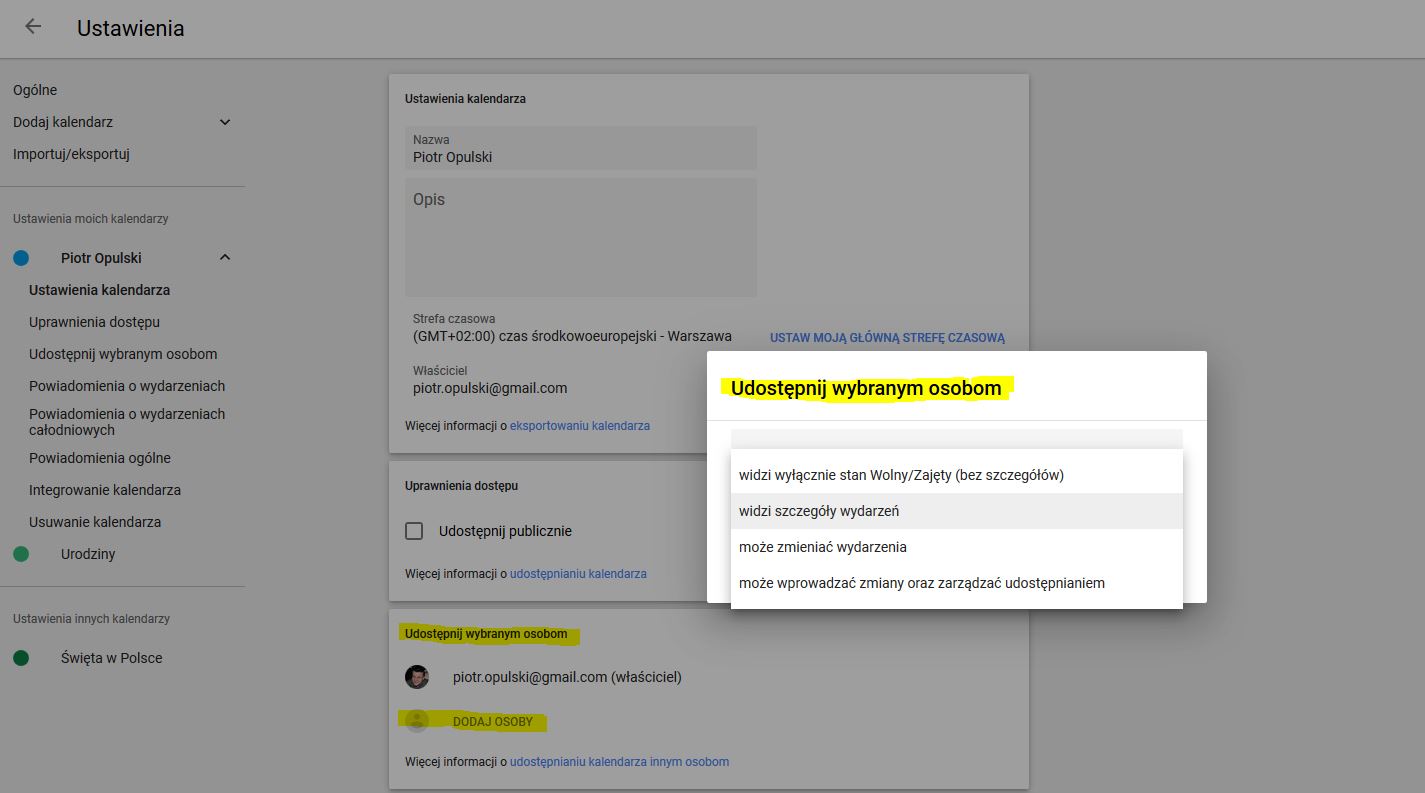1425x793 pixels.
Task: Go back using the arrow icon
Action: pos(33,27)
